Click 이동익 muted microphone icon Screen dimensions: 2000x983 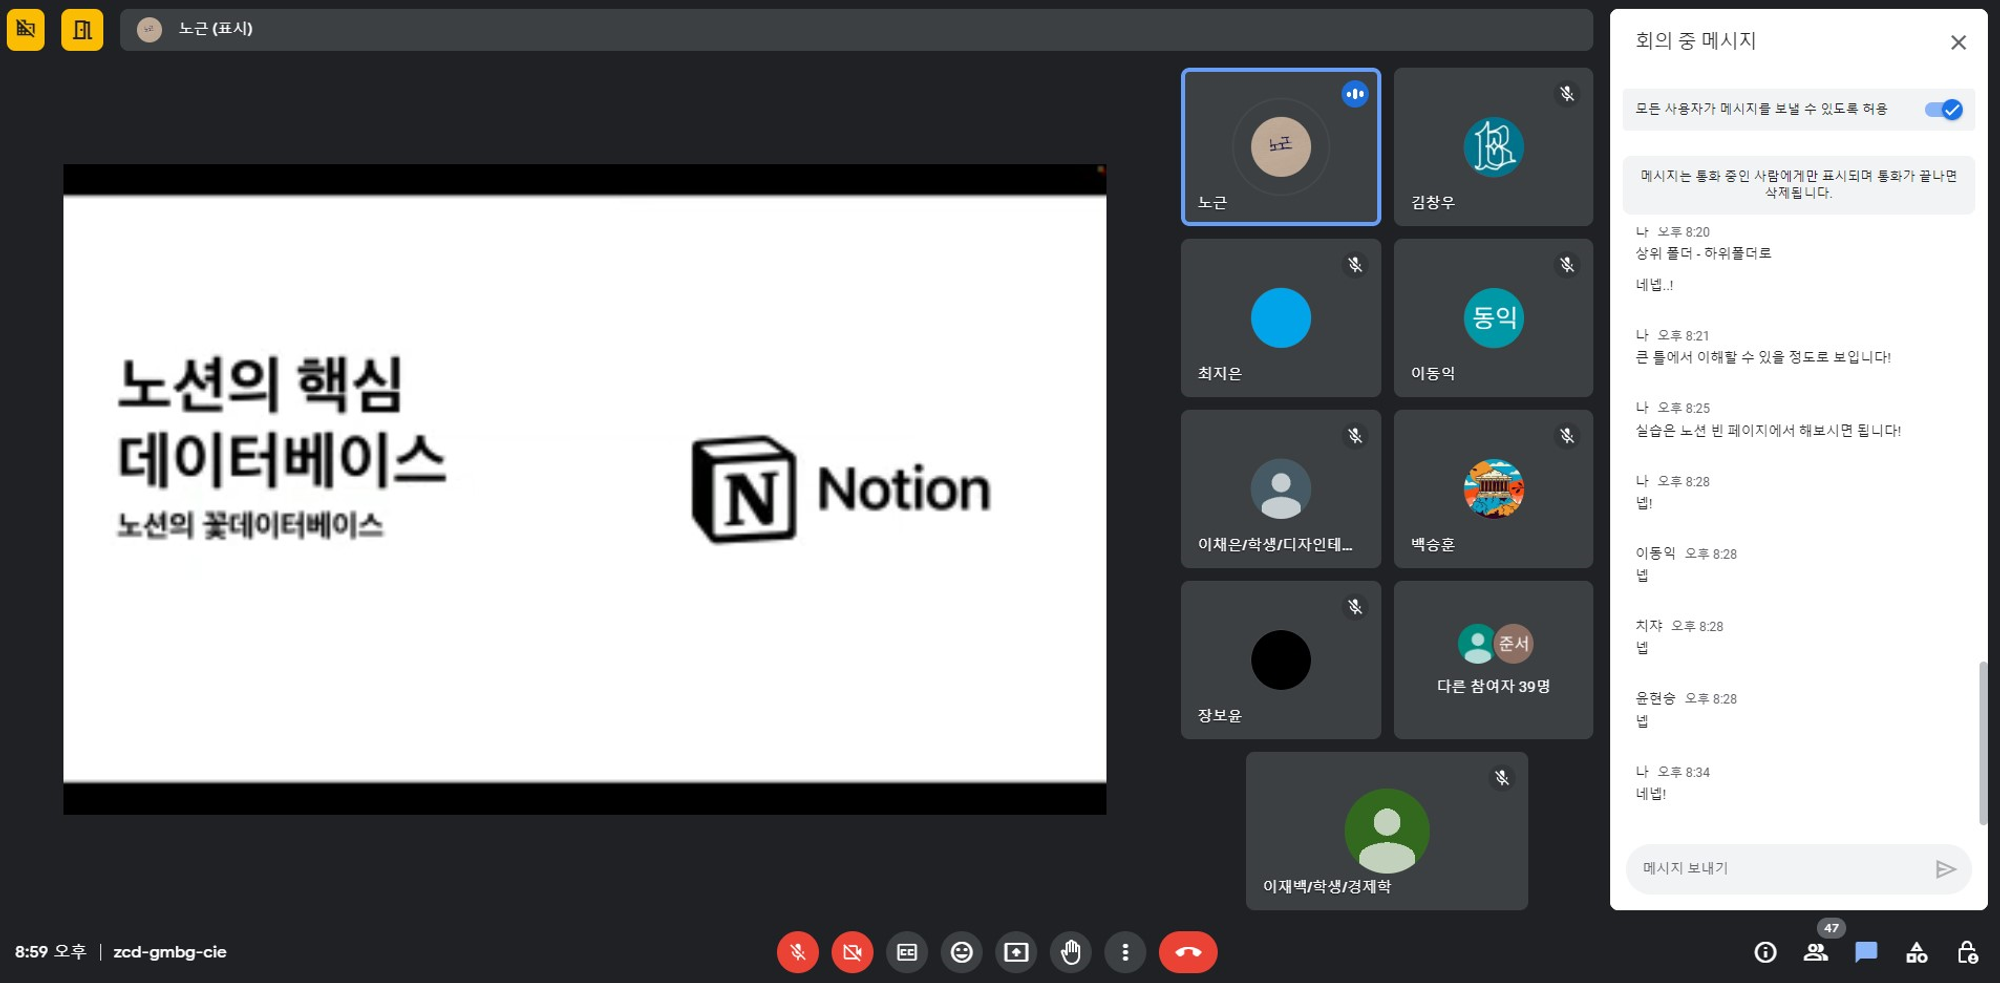tap(1567, 265)
